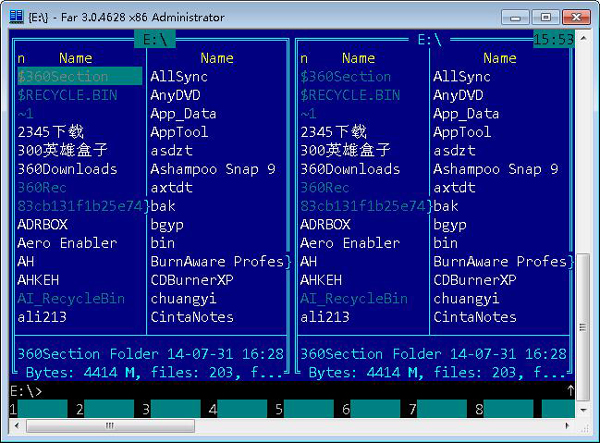Screen dimensions: 600x443
Task: Select CDBurnerXP in left panel
Action: (192, 280)
